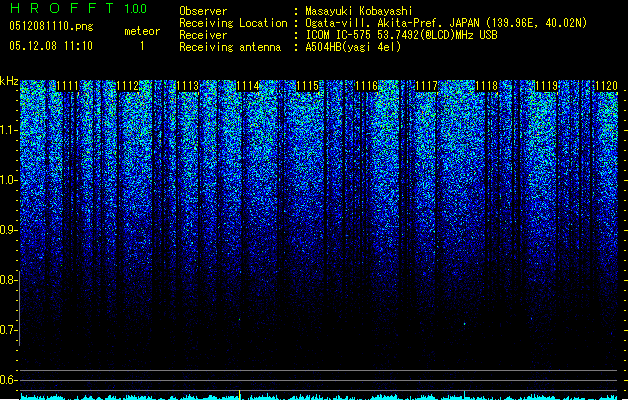629x400 pixels.
Task: Click the 'meteor' count label
Action: (142, 31)
